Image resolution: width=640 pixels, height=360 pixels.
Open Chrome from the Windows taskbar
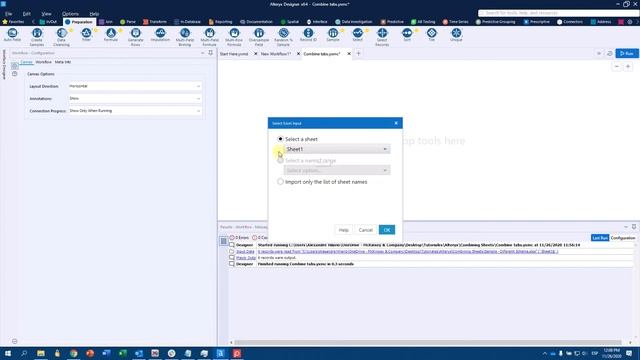tap(73, 353)
